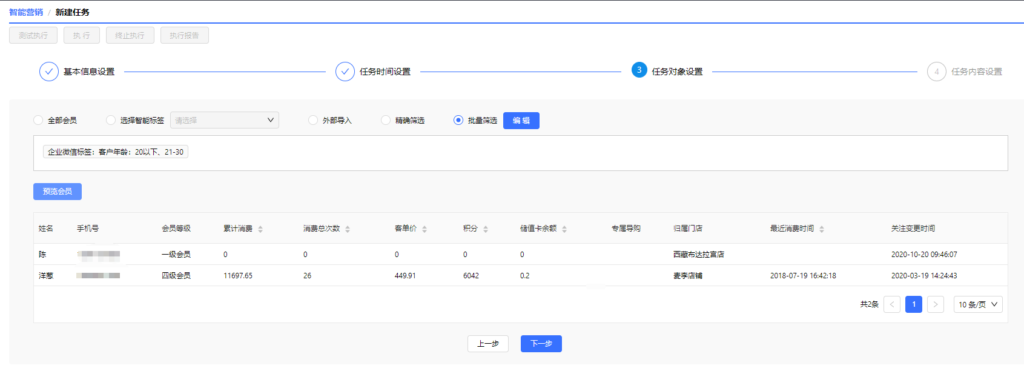Click the 基本信息设置 step checkmark icon
Viewport: 1024px width, 368px height.
pos(49,72)
